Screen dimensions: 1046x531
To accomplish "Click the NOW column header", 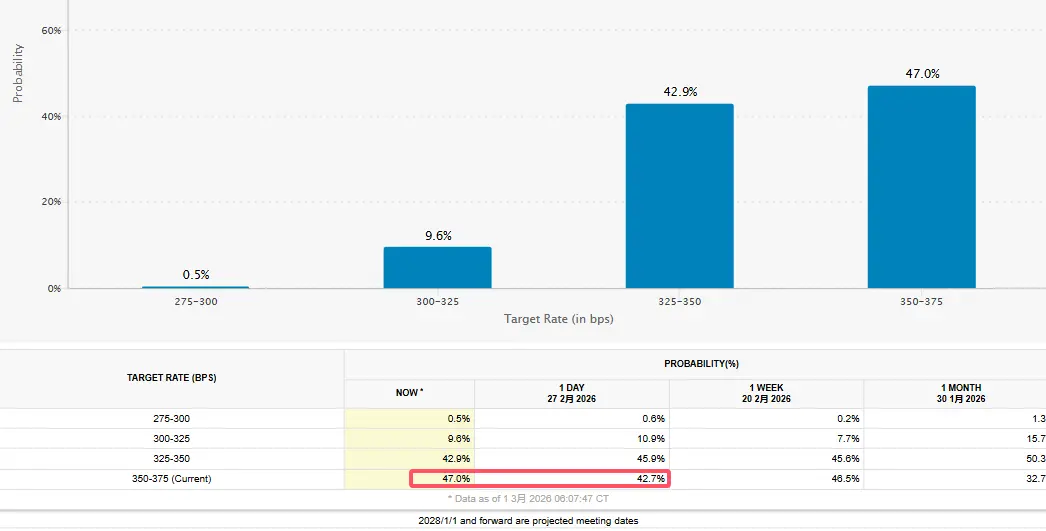I will [409, 393].
